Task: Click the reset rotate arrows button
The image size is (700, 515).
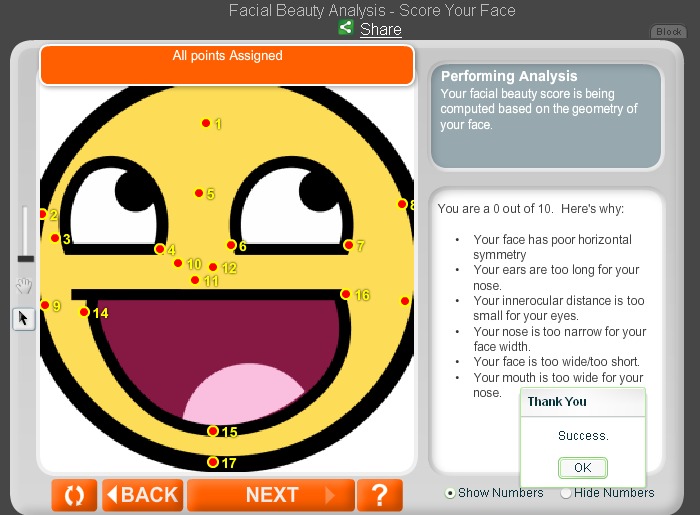Action: click(x=74, y=495)
